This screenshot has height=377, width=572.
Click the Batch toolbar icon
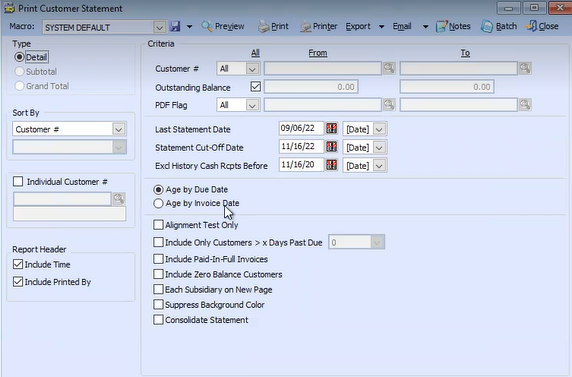487,26
